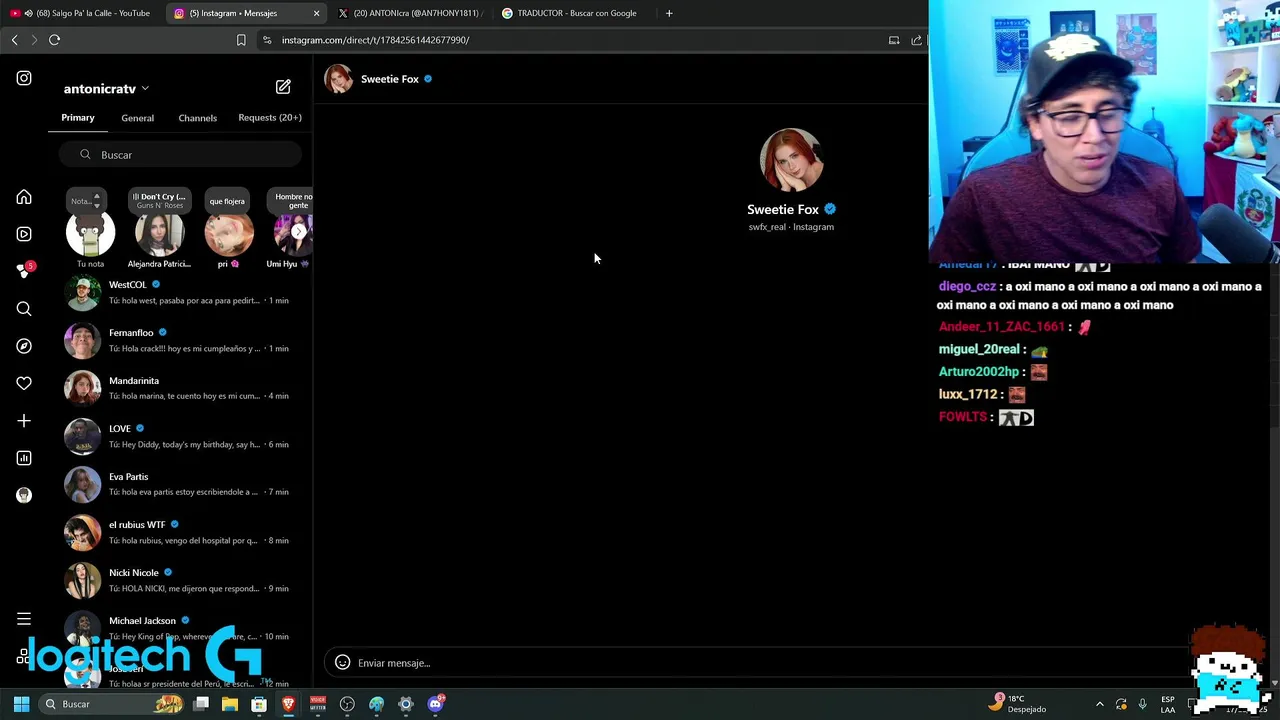Image resolution: width=1280 pixels, height=720 pixels.
Task: Click the Create plus icon
Action: (24, 421)
